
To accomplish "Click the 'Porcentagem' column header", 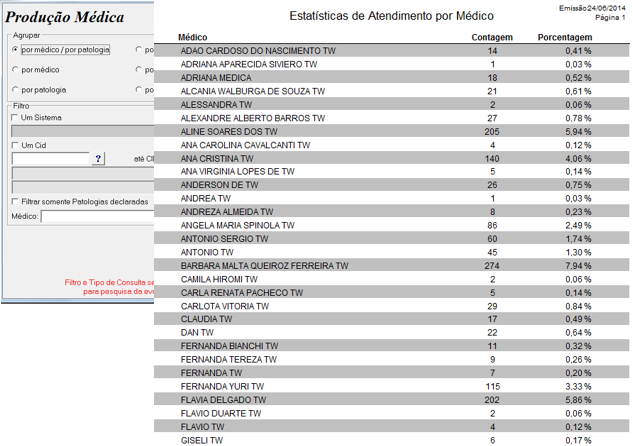I will tap(565, 37).
